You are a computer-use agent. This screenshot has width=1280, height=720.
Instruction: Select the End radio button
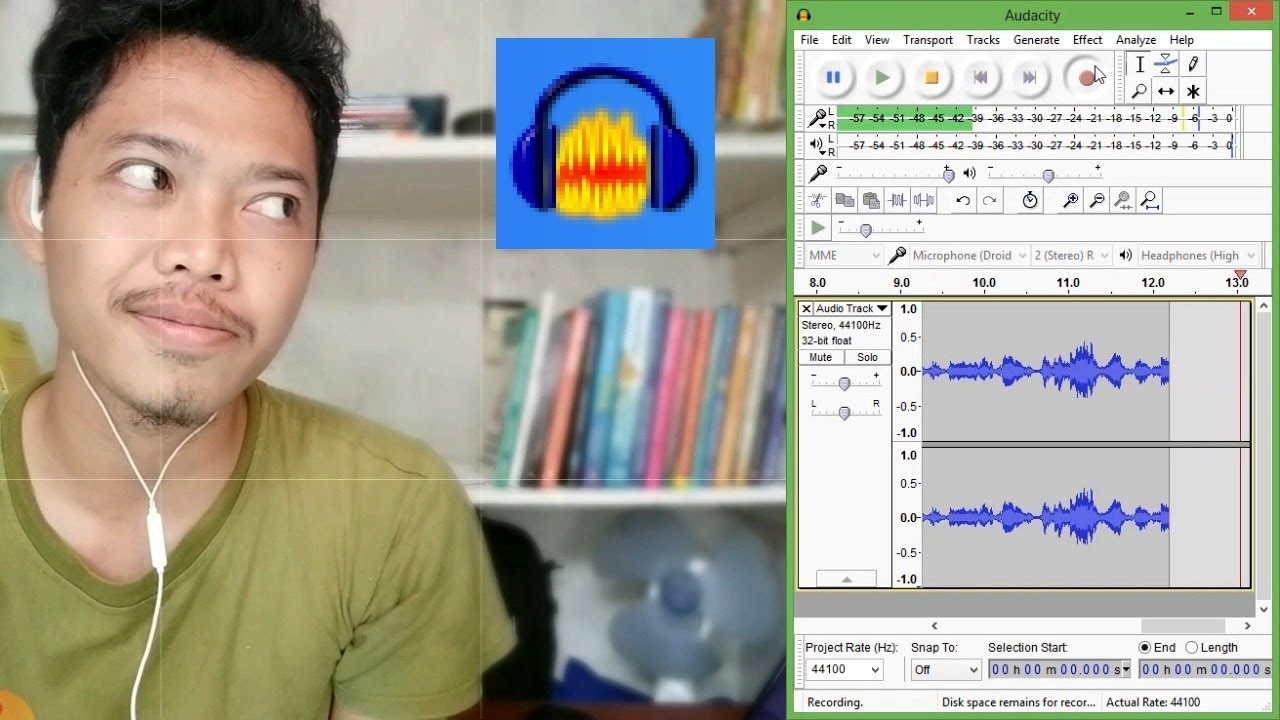(1145, 647)
